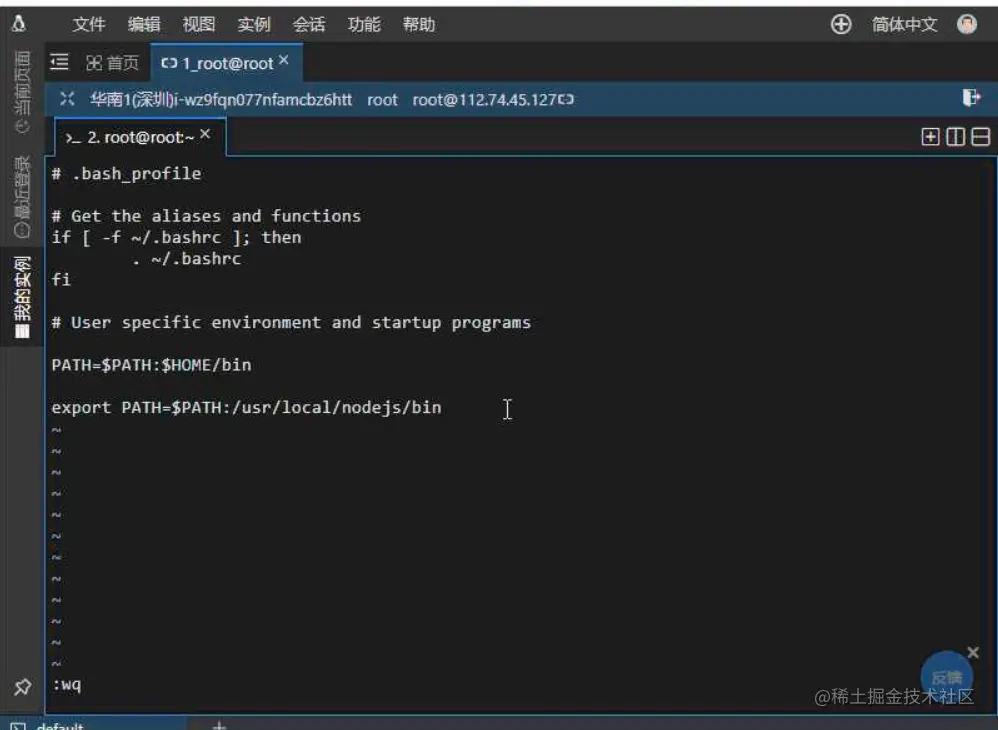Screen dimensions: 998x730
Task: Click the instance name i-wz9fqn077nfamcbz6htt
Action: click(x=263, y=99)
